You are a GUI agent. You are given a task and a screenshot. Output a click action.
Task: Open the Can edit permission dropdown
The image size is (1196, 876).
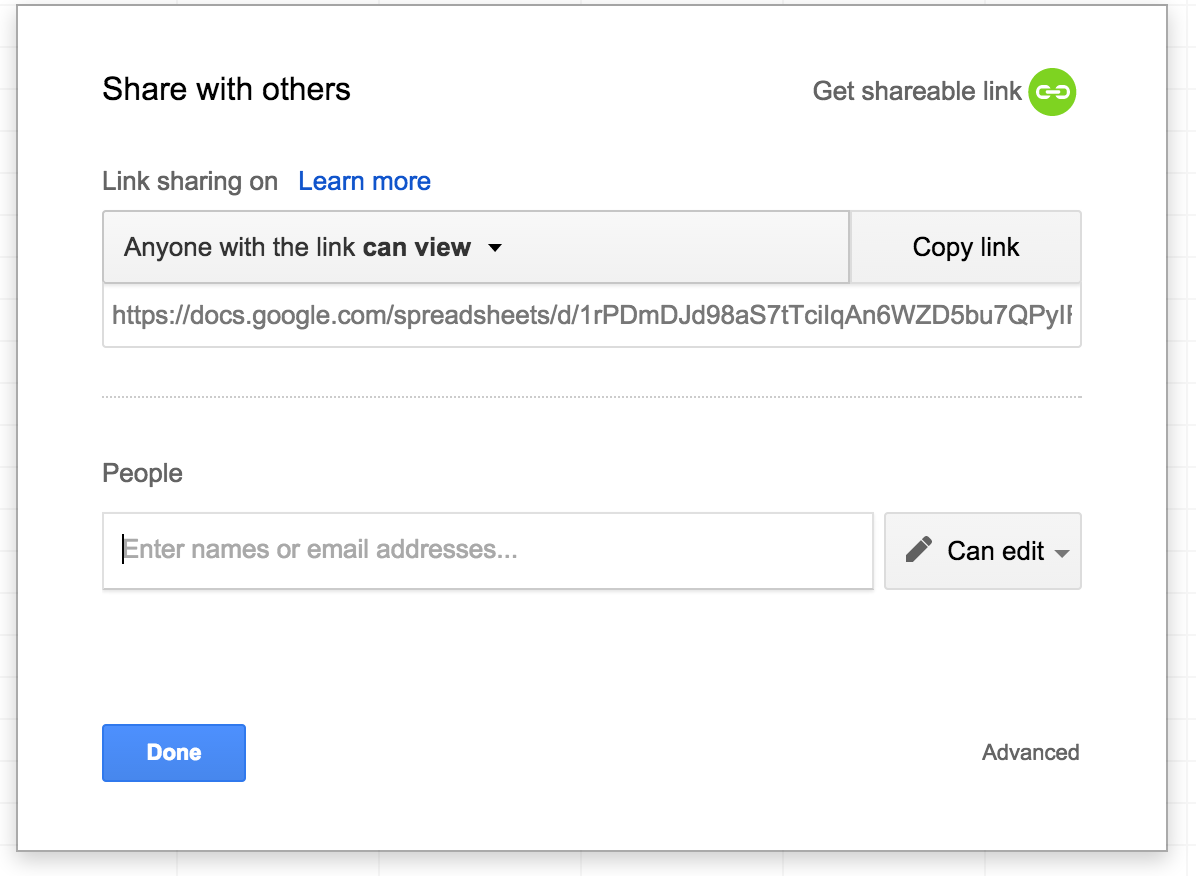pyautogui.click(x=983, y=551)
